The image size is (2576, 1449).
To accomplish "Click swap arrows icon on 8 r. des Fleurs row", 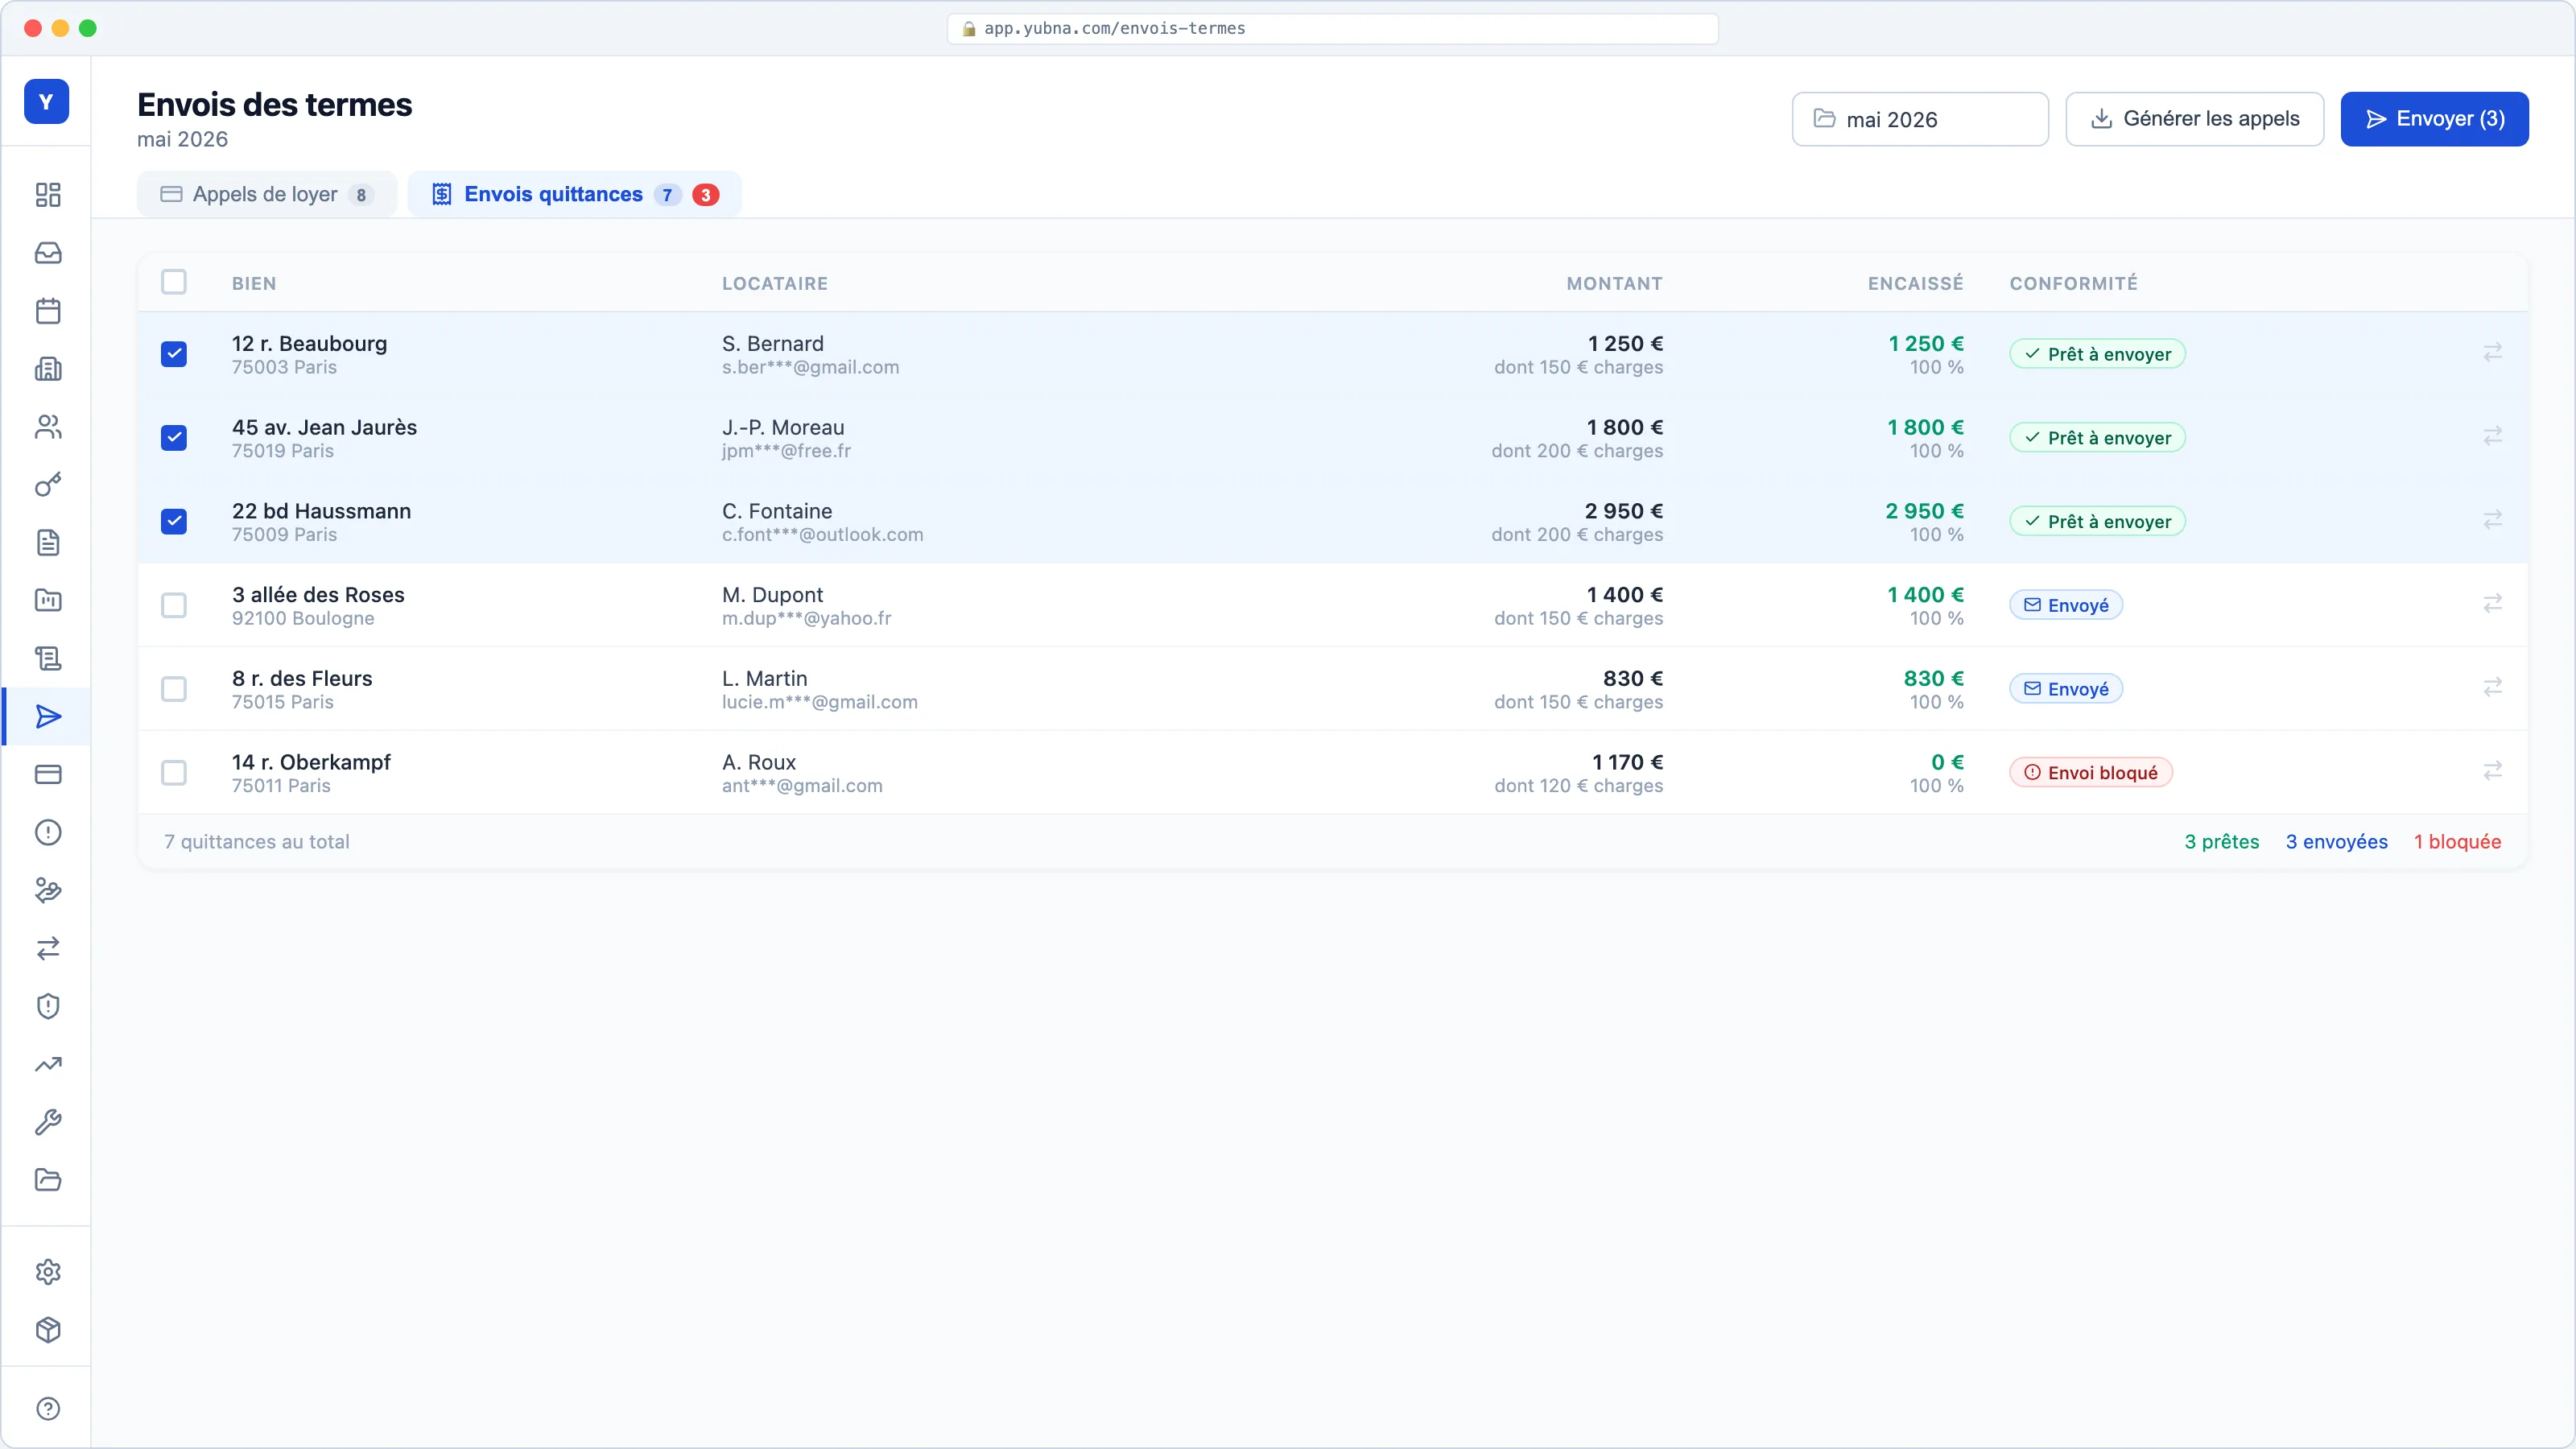I will tap(2493, 687).
